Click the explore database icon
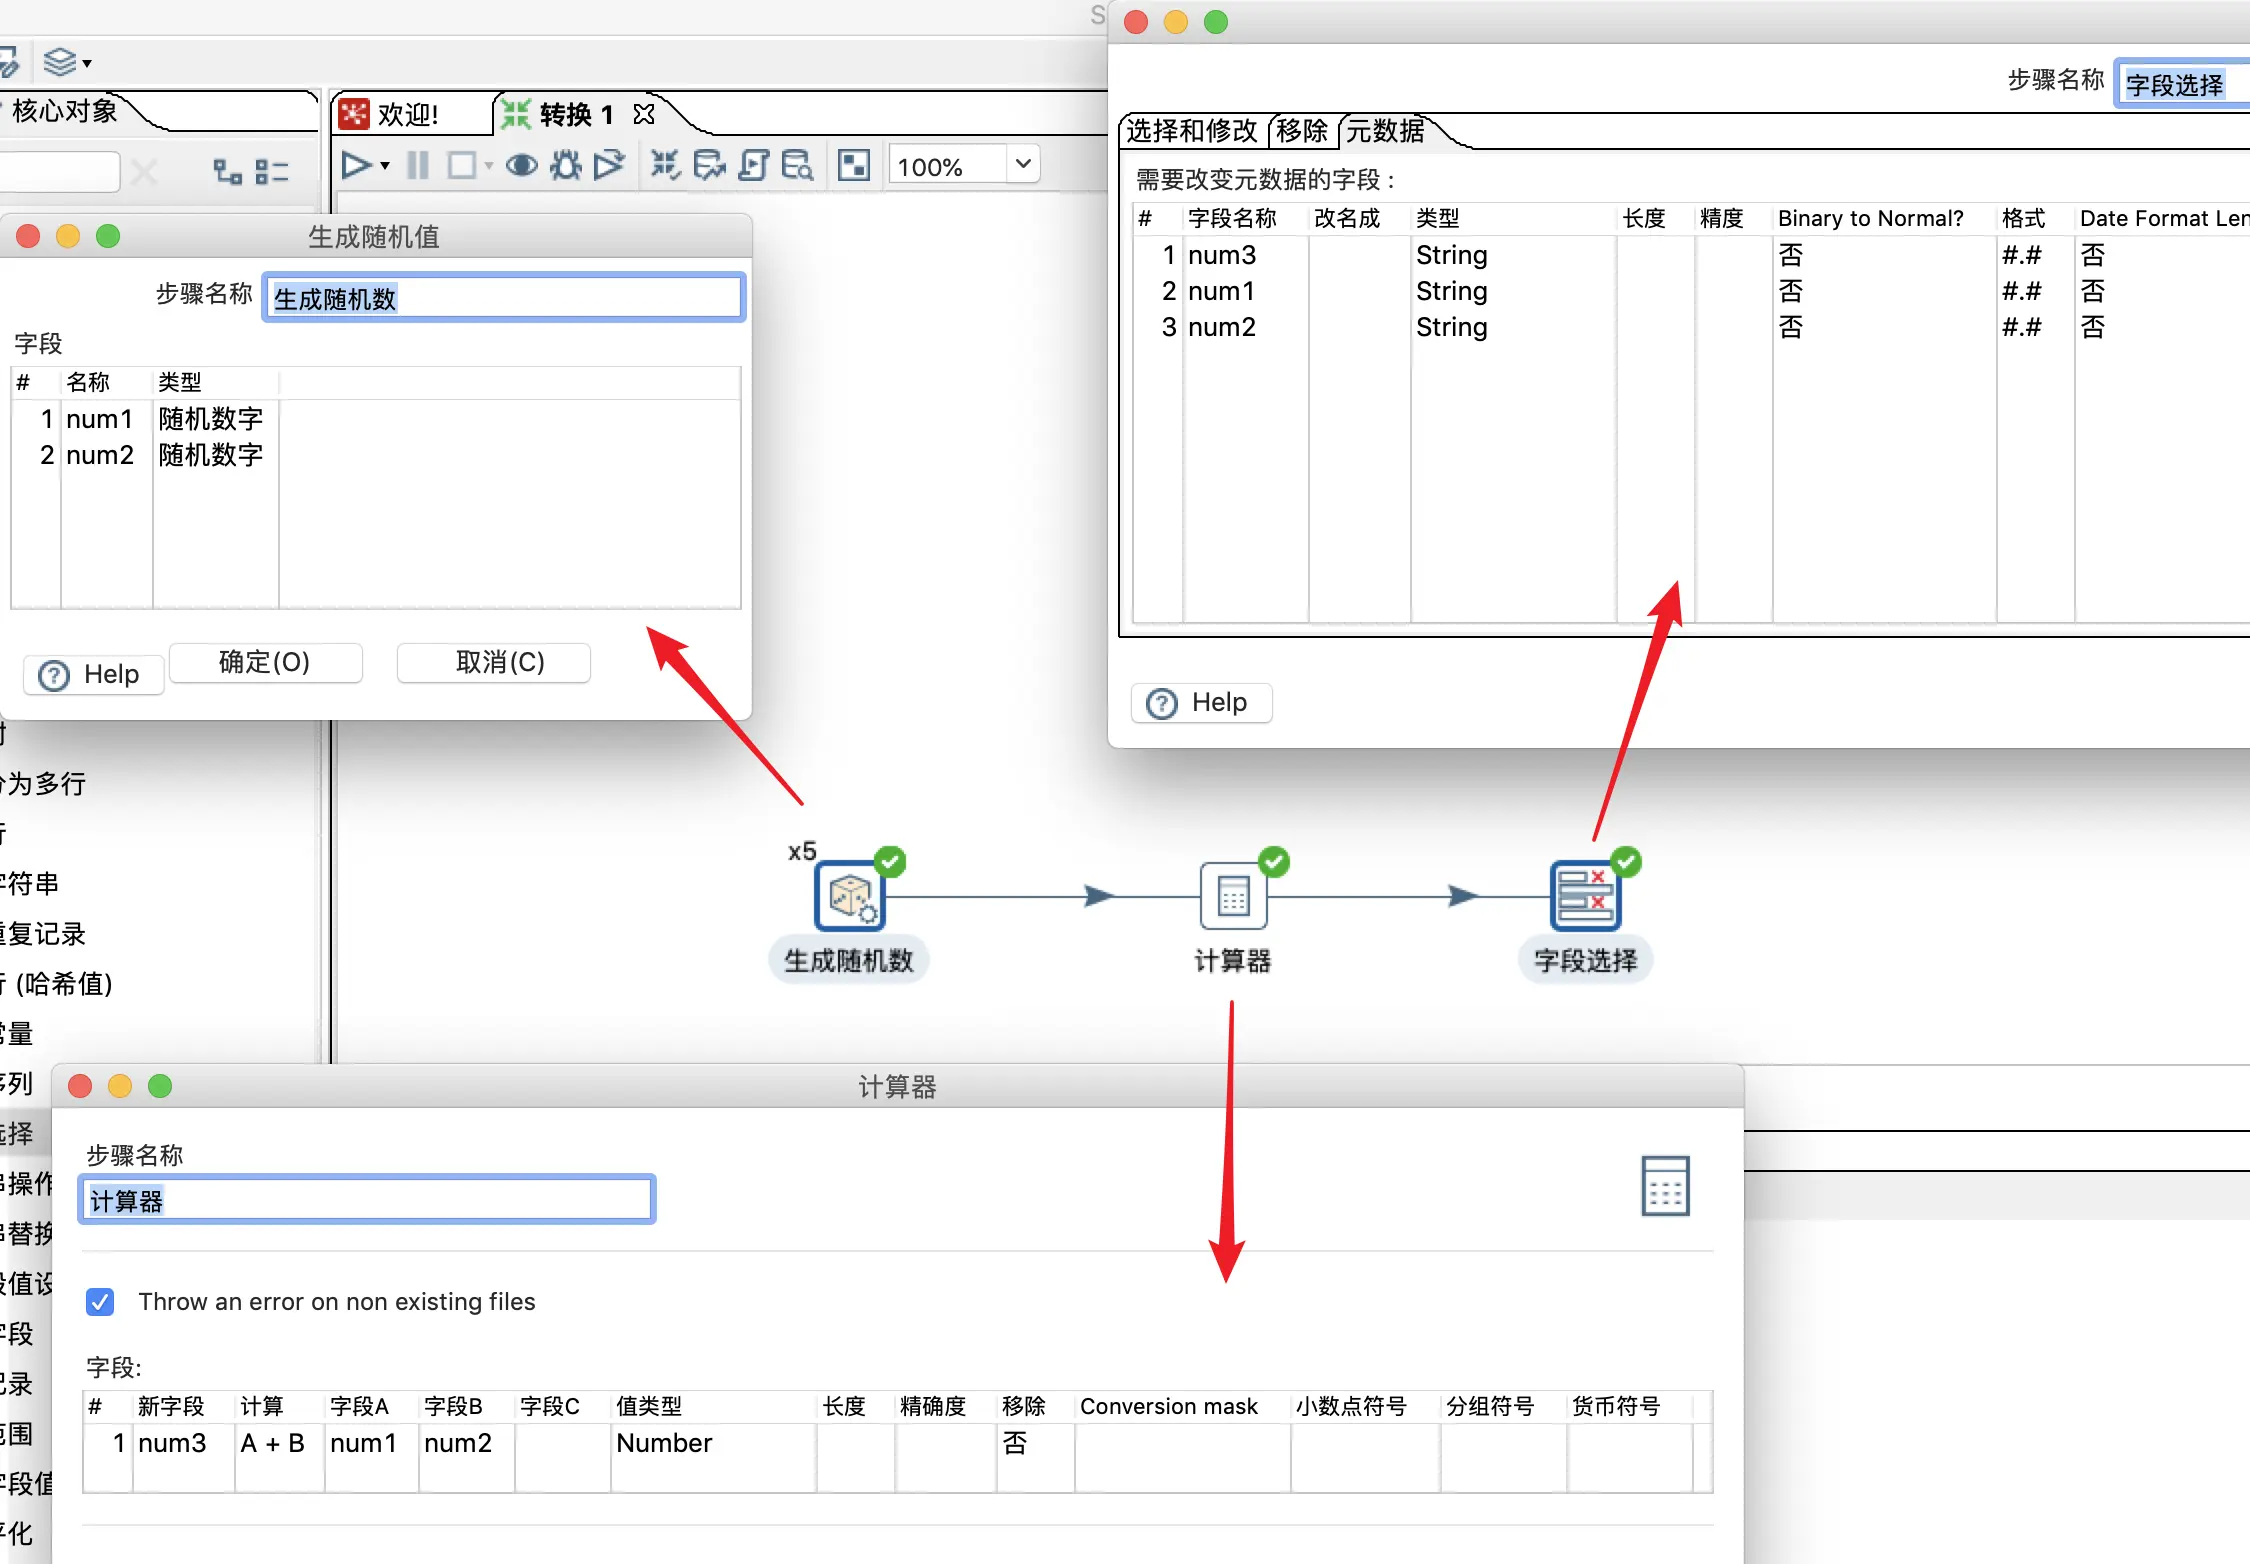Image resolution: width=2250 pixels, height=1564 pixels. coord(797,165)
